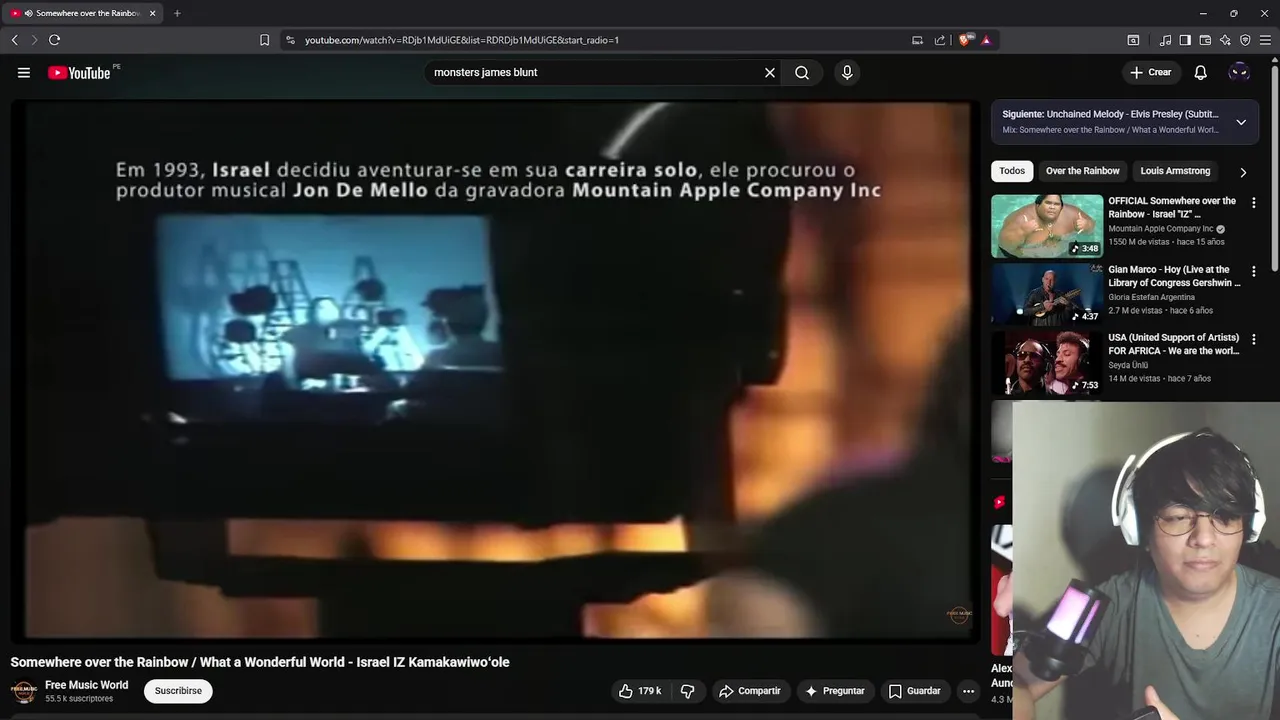Install app via address bar screen icon
The height and width of the screenshot is (720, 1280).
tap(917, 40)
